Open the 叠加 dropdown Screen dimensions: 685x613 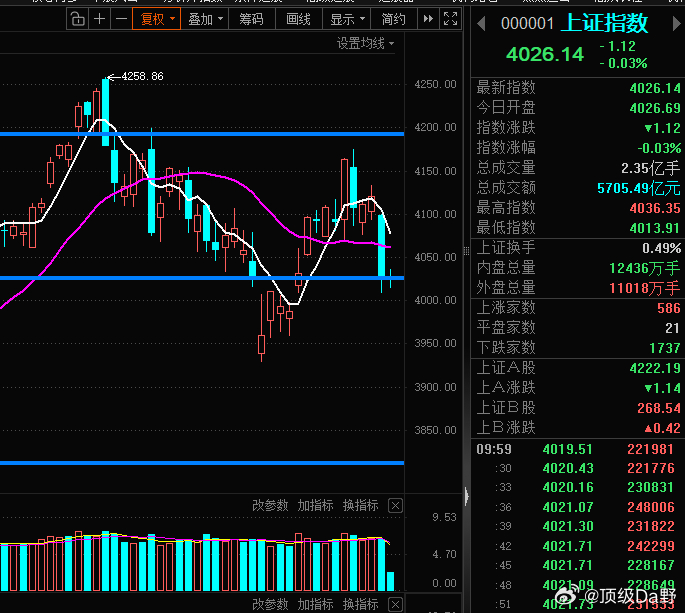tap(204, 19)
